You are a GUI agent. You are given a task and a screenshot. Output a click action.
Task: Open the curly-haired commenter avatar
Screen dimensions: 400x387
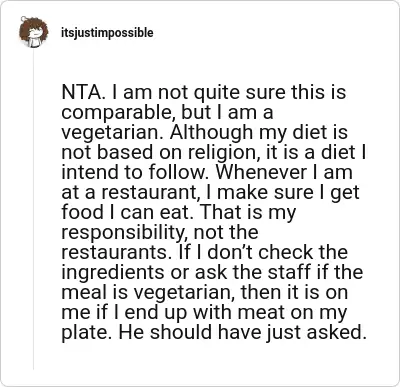click(33, 33)
